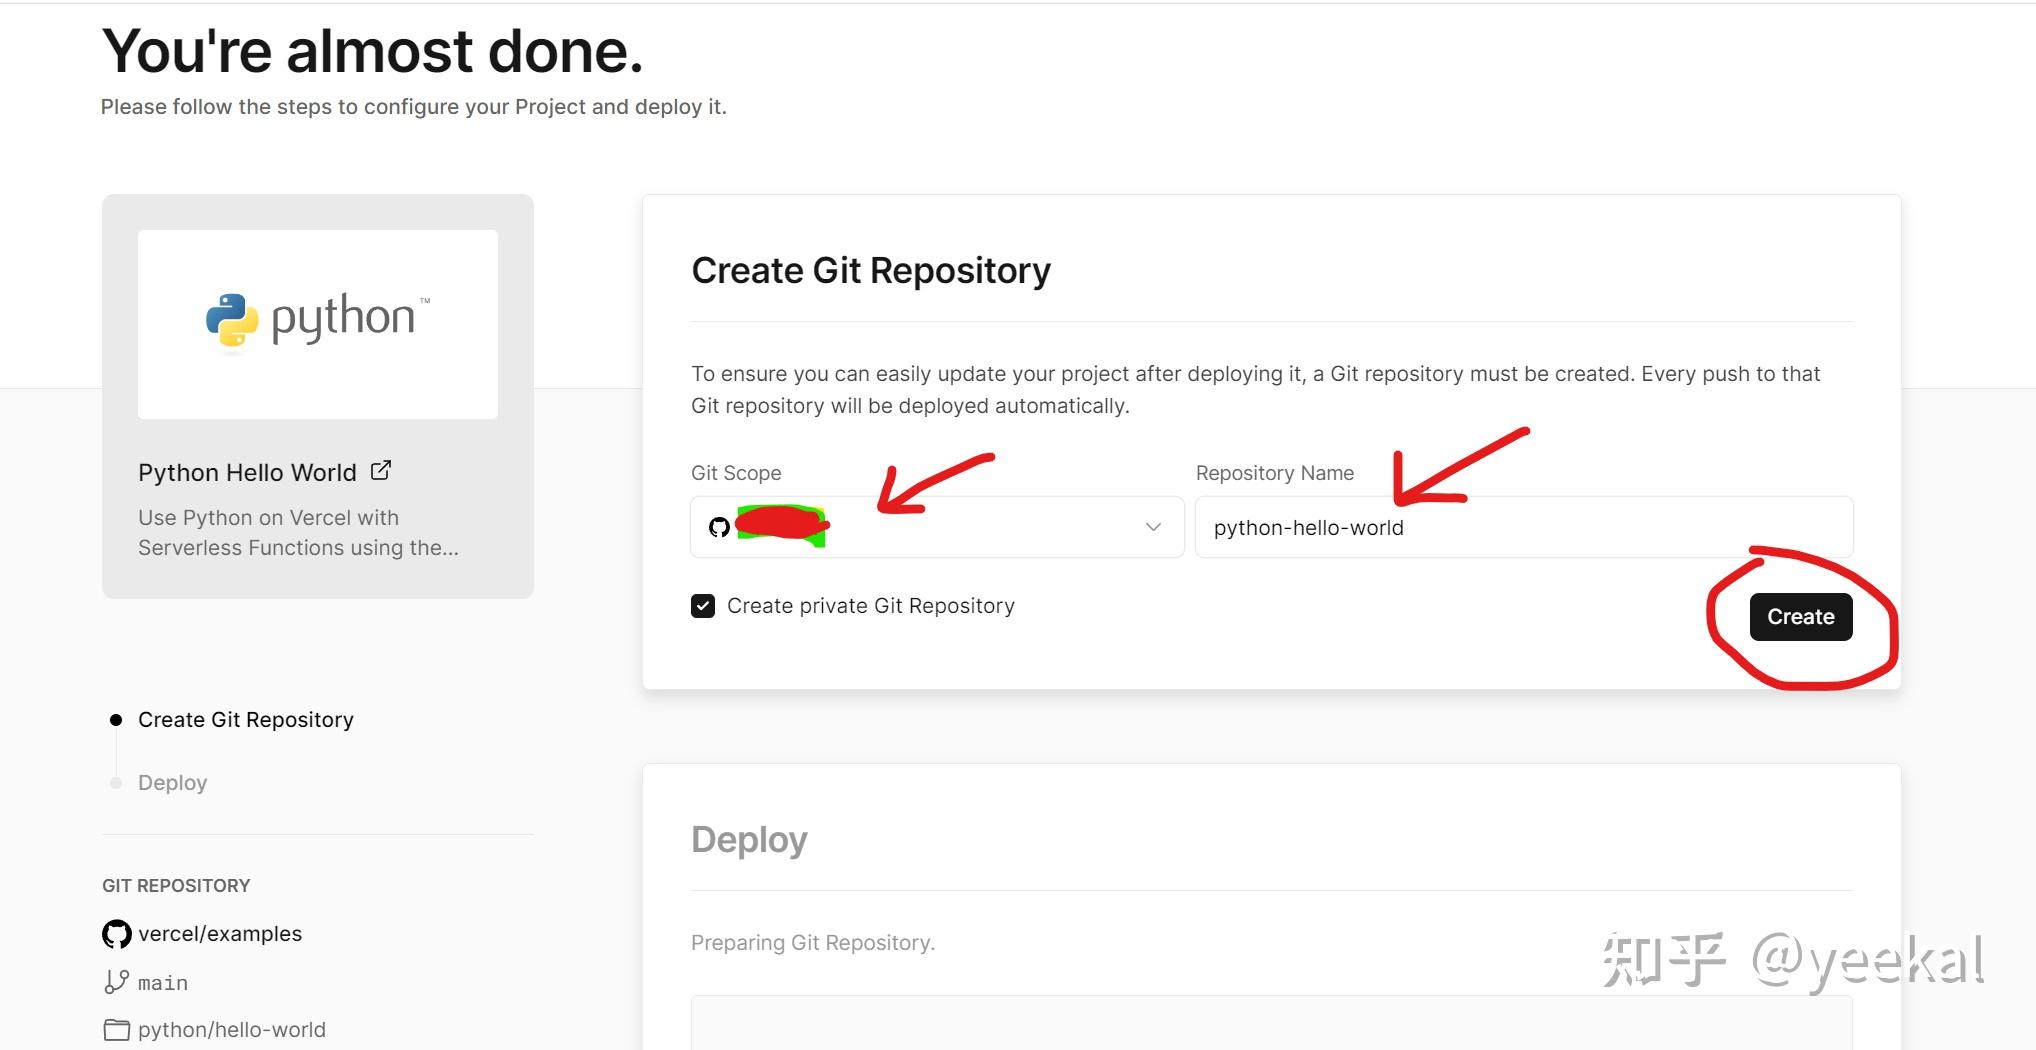Click the Use Python on Vercel description
2036x1050 pixels.
(x=298, y=533)
